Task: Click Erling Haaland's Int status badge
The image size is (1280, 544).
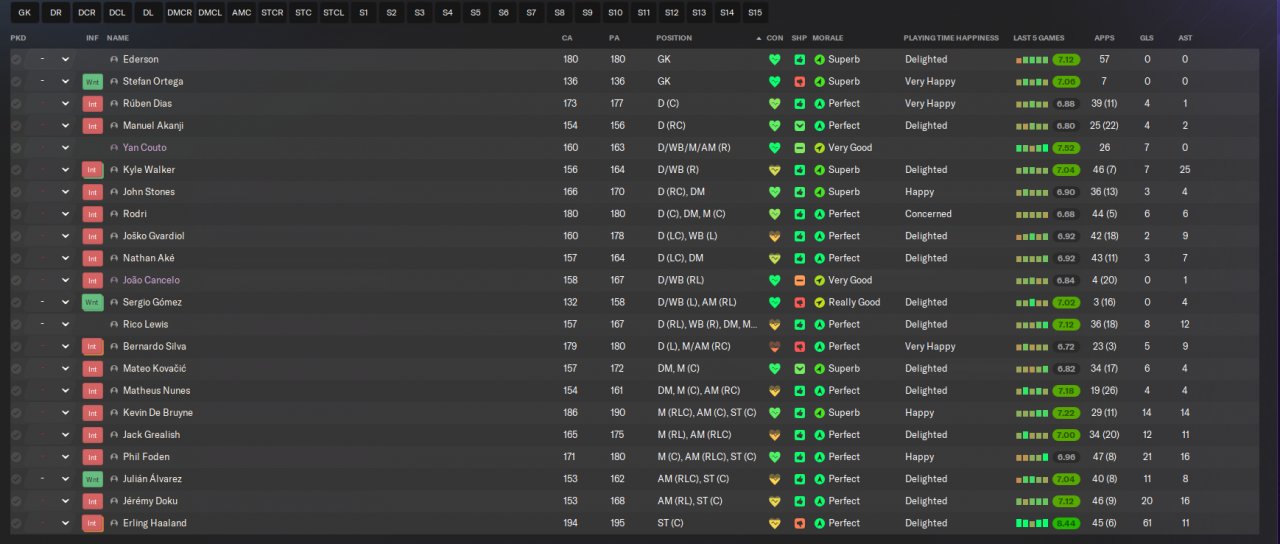Action: (x=93, y=523)
